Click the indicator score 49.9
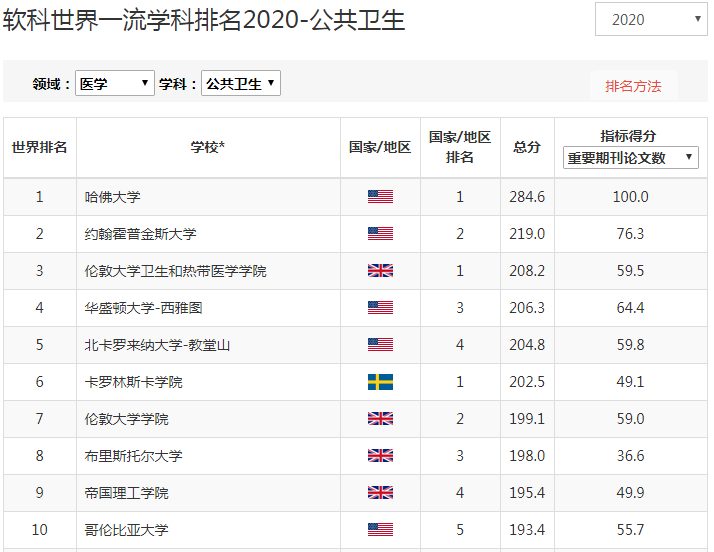This screenshot has height=552, width=714. pyautogui.click(x=631, y=492)
